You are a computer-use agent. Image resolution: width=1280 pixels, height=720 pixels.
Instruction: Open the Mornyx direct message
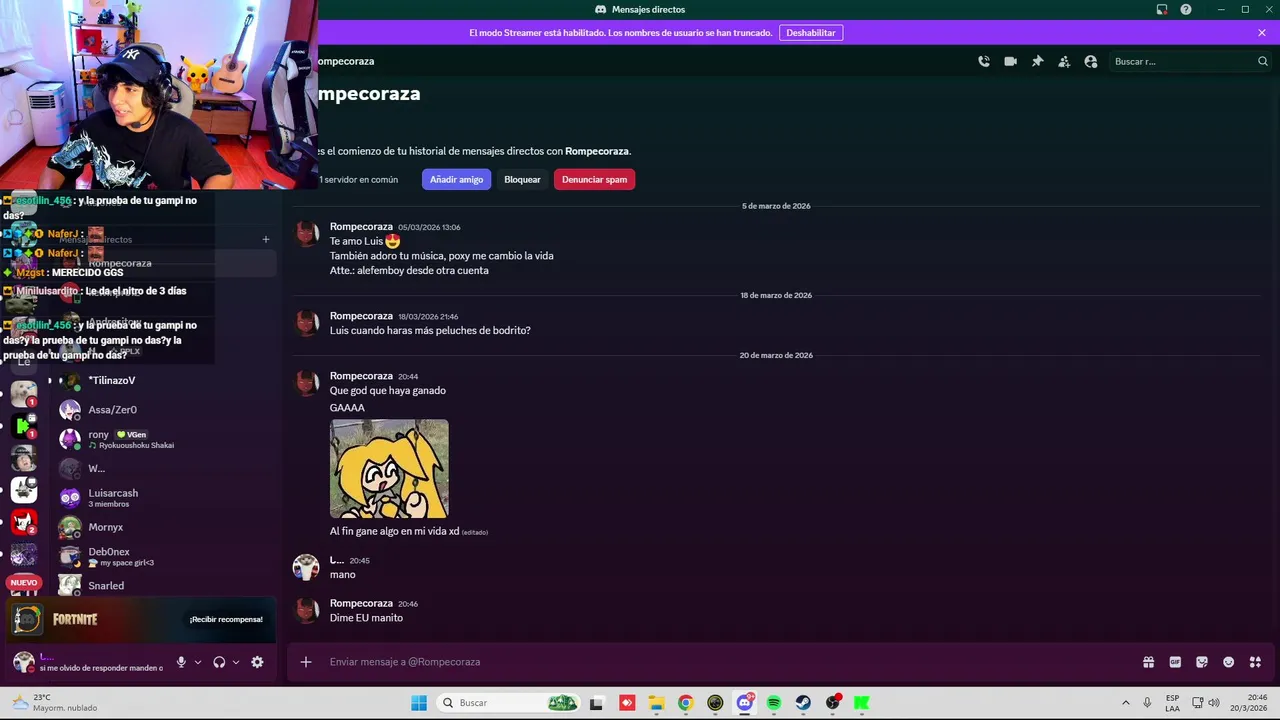(x=165, y=527)
